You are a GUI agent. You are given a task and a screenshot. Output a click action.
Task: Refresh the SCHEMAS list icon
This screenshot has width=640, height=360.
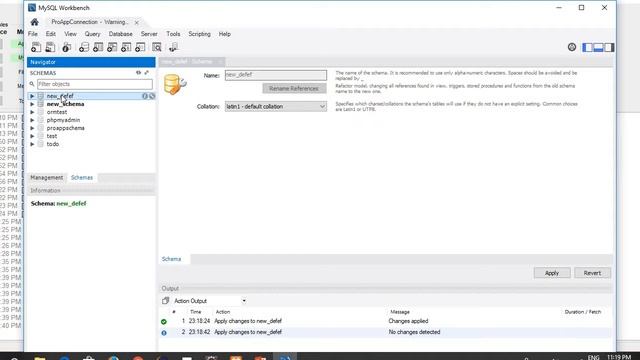click(138, 73)
